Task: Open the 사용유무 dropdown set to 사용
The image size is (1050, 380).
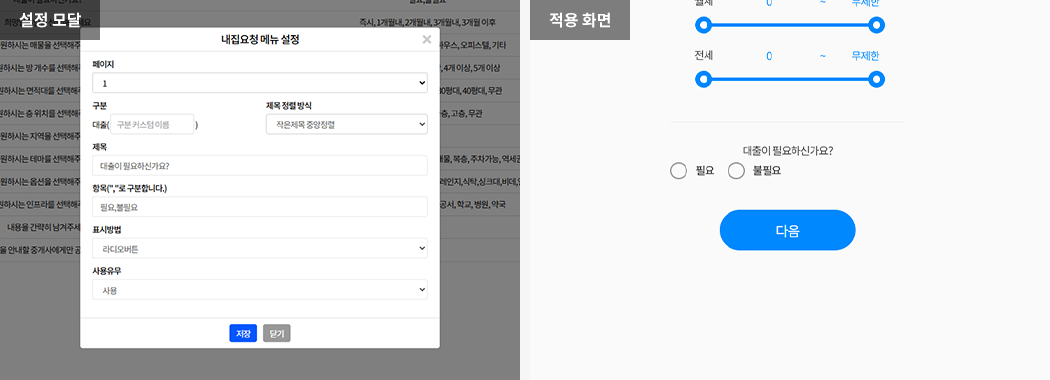Action: point(260,290)
